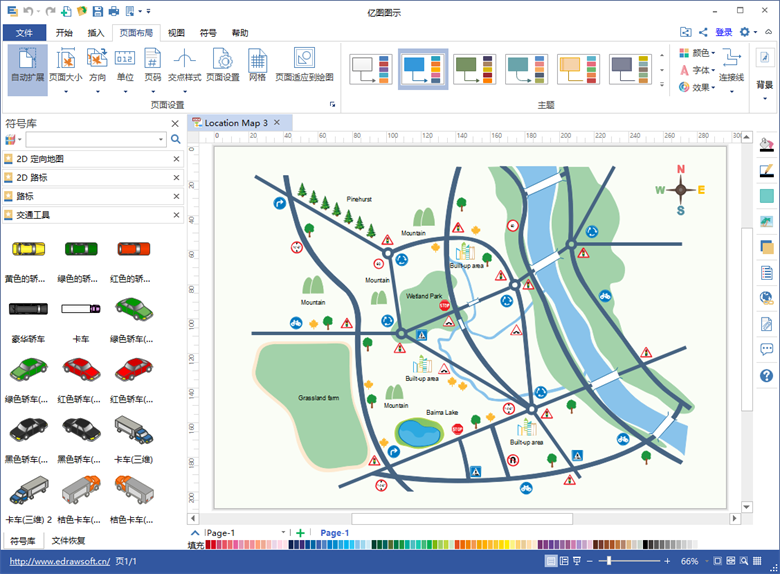780x574 pixels.
Task: Click the Save icon in quick access toolbar
Action: [x=98, y=11]
